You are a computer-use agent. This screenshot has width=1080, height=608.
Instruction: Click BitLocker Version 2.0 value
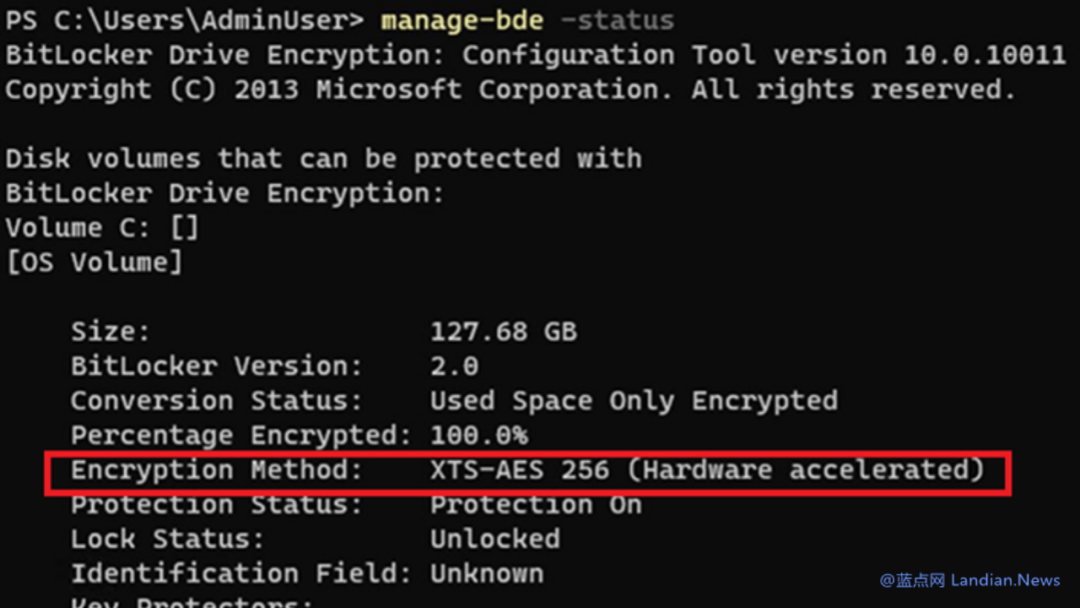(x=454, y=366)
